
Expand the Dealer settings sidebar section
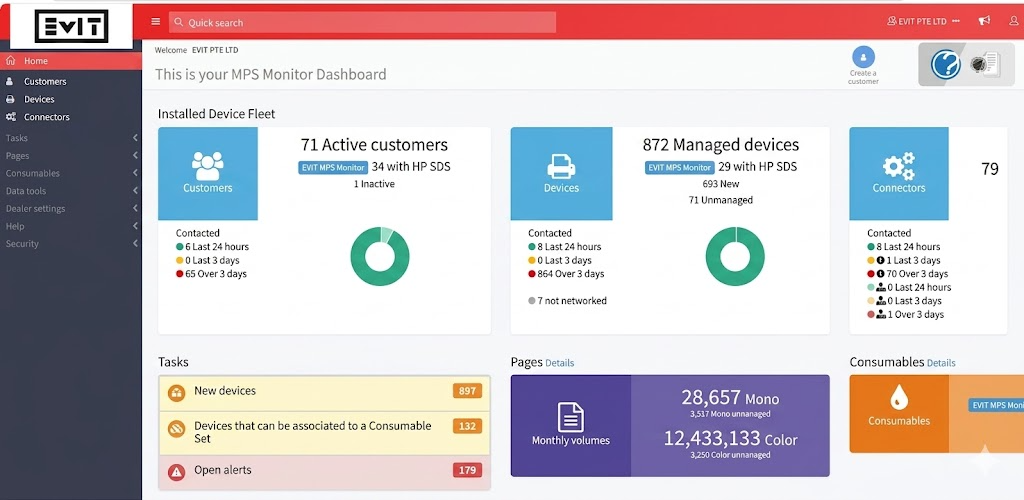pyautogui.click(x=71, y=208)
